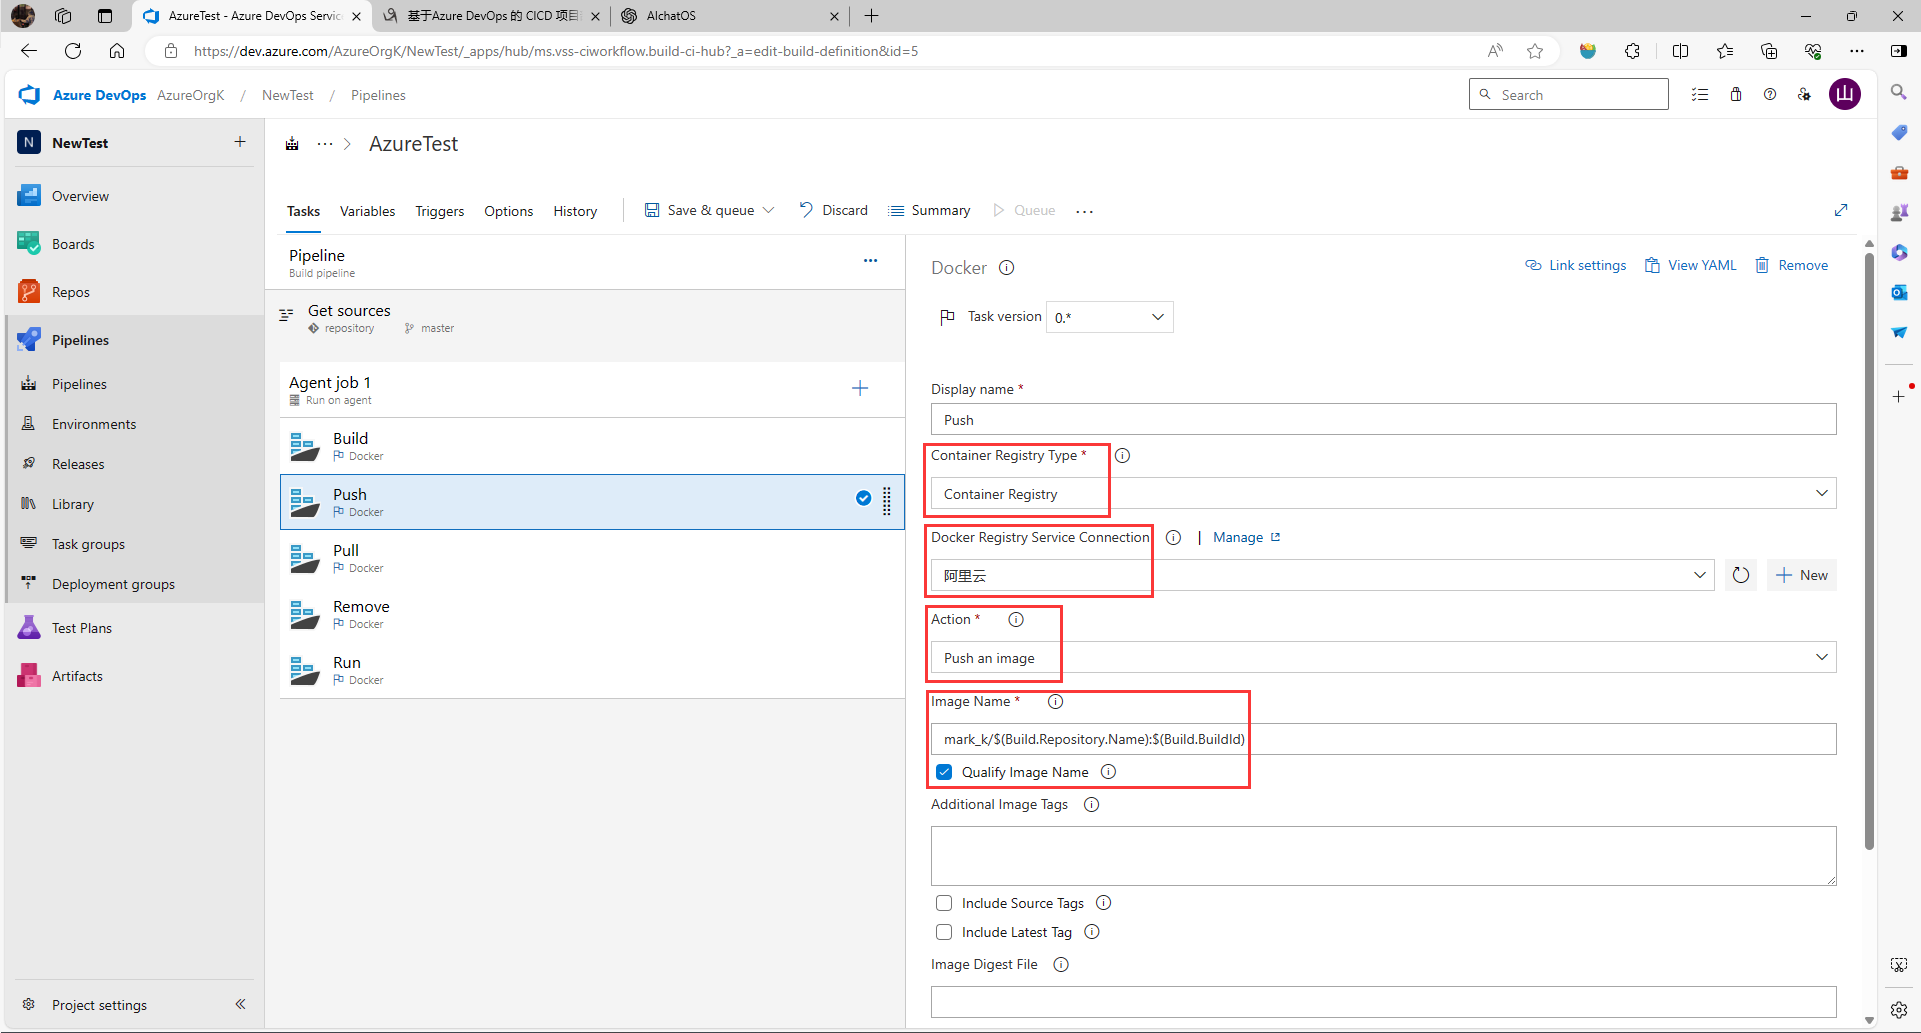This screenshot has width=1921, height=1033.
Task: Expand Save & queue dropdown arrow
Action: pos(769,210)
